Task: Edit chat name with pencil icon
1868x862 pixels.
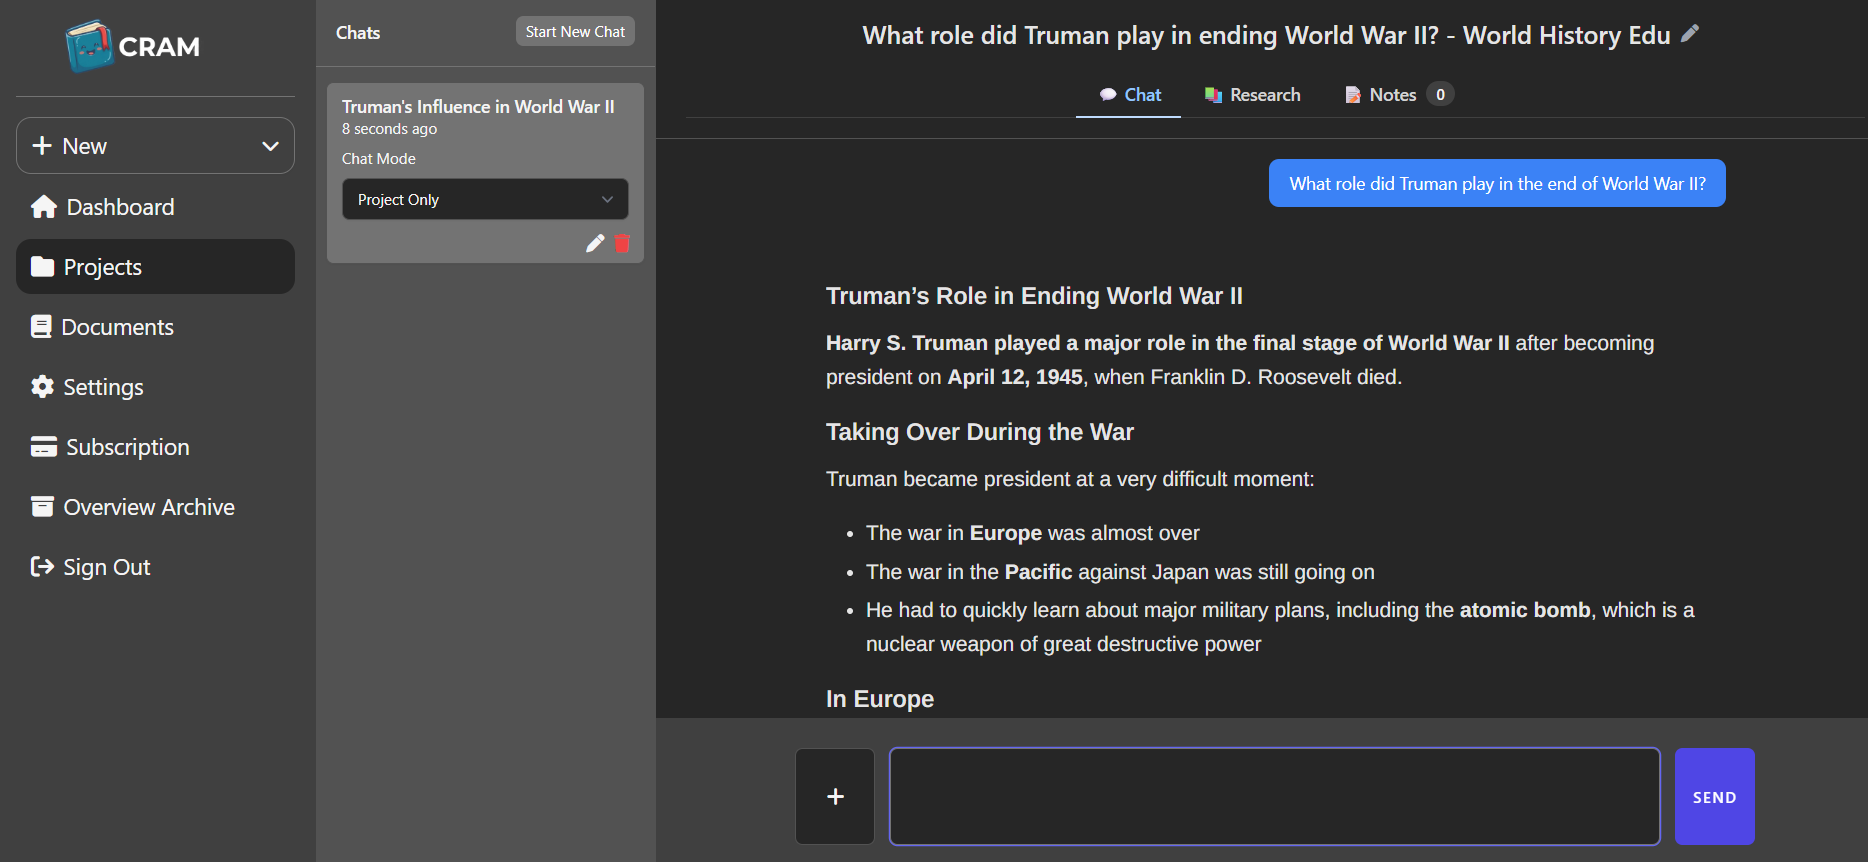Action: click(x=595, y=243)
